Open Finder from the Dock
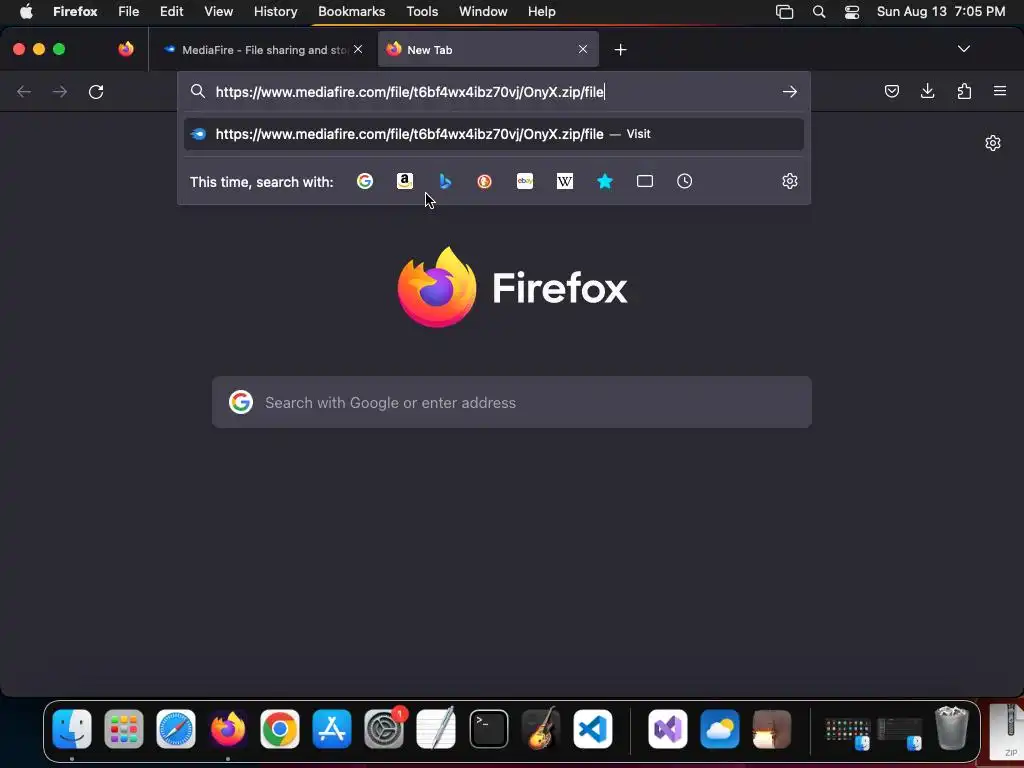The width and height of the screenshot is (1024, 768). (x=72, y=729)
